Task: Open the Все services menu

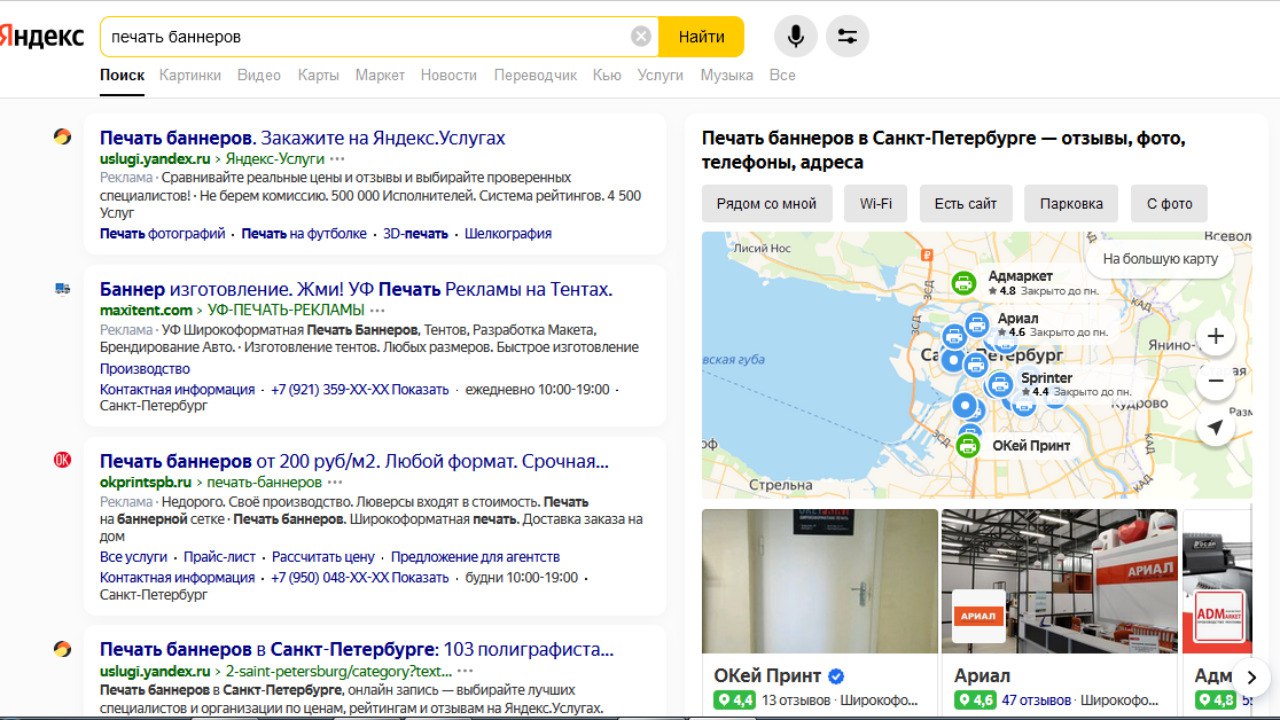Action: (x=782, y=75)
